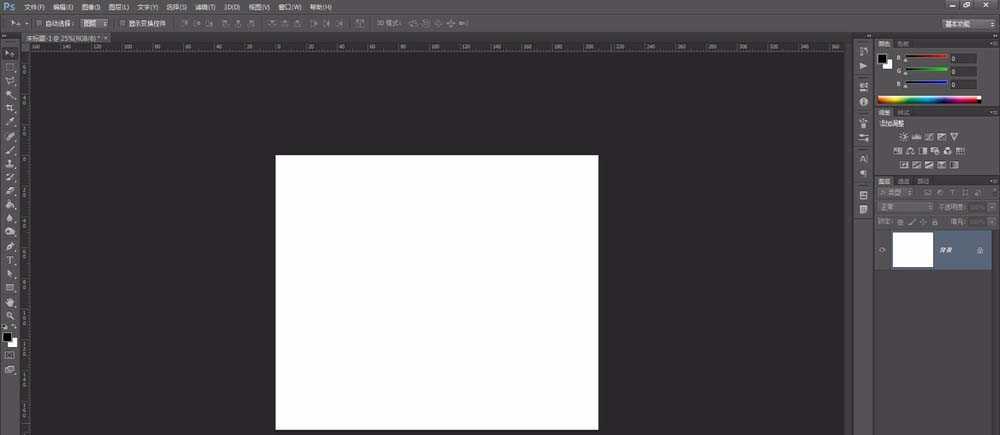Viewport: 1000px width, 435px height.
Task: Select the Hand tool
Action: pos(10,301)
